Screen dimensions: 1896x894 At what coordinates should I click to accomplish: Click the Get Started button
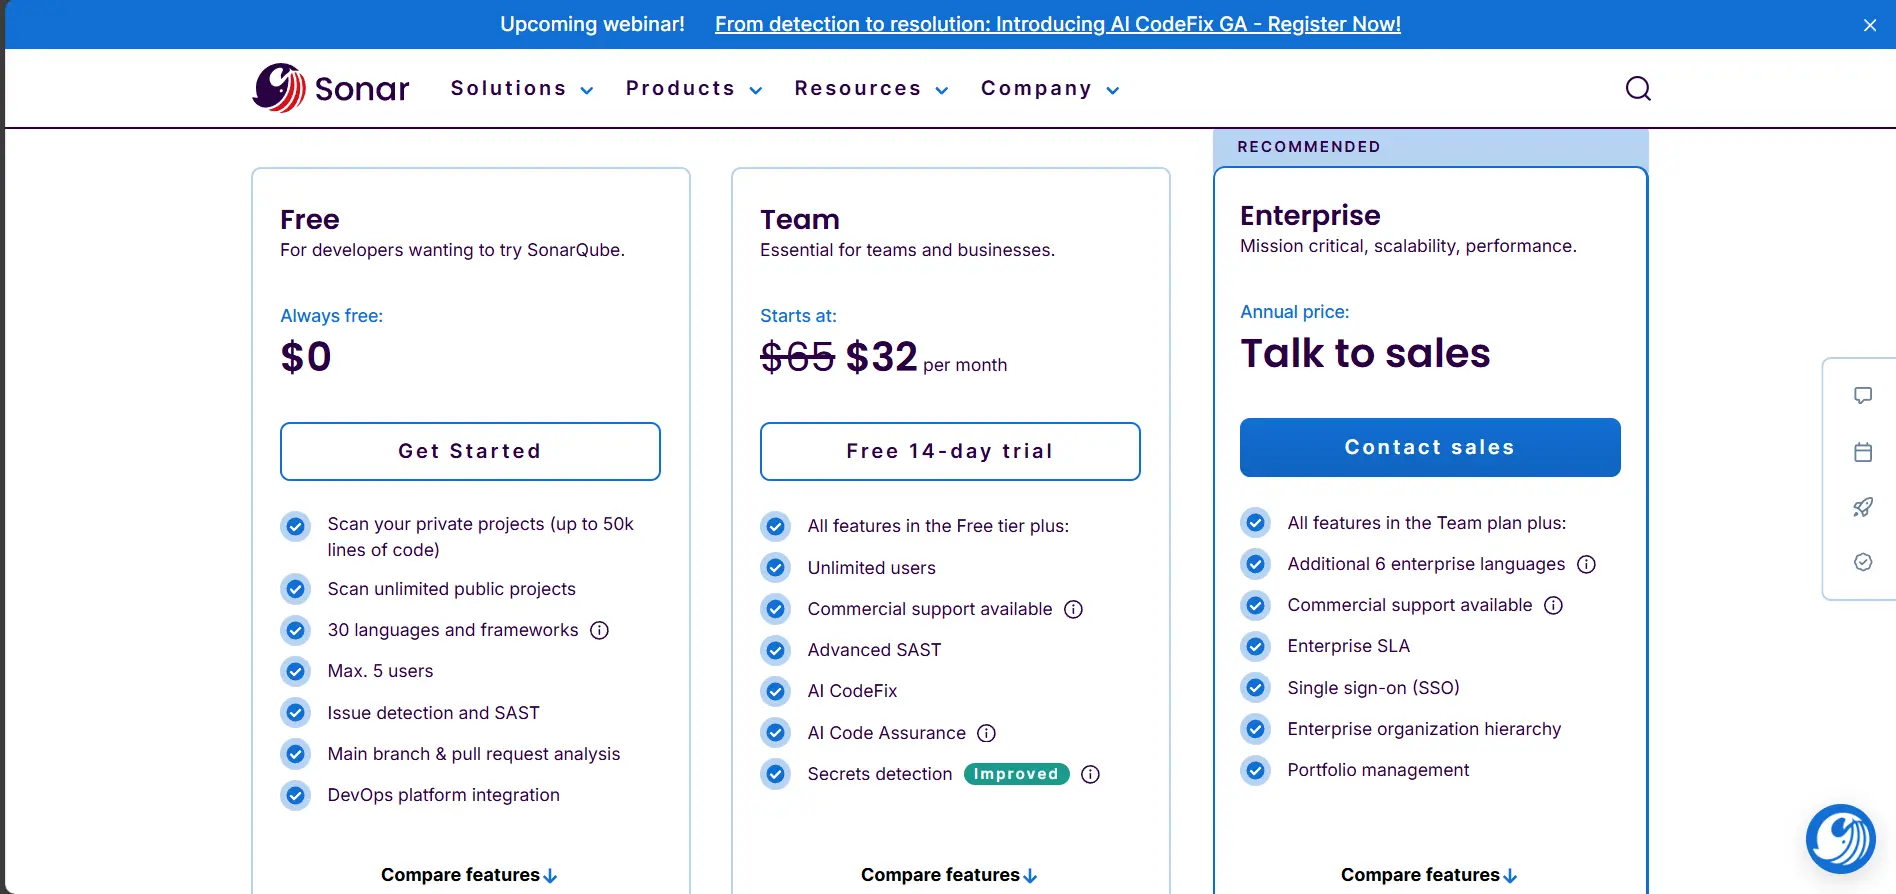[x=470, y=451]
